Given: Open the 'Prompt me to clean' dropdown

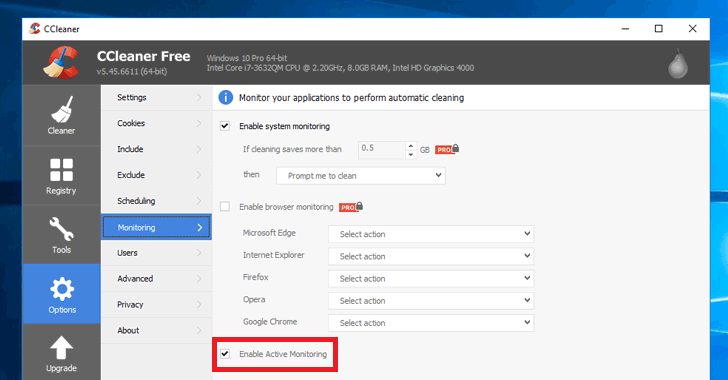Looking at the screenshot, I should [361, 176].
